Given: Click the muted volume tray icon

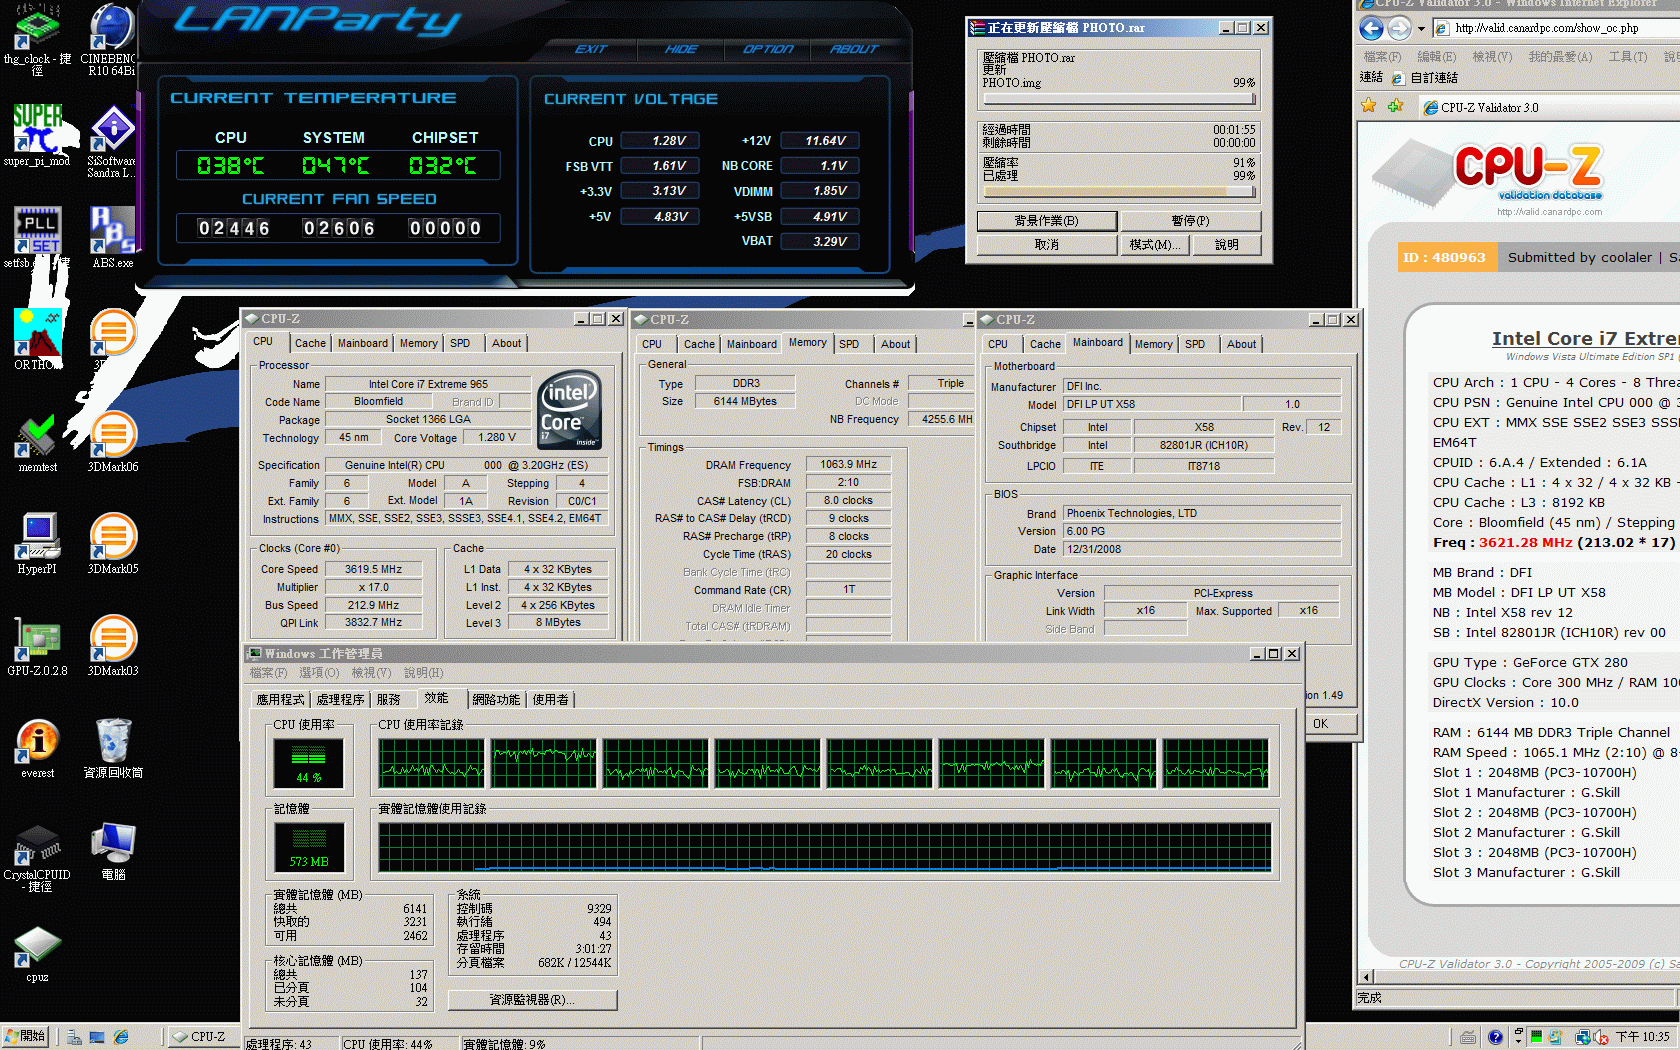Looking at the screenshot, I should click(1600, 1037).
